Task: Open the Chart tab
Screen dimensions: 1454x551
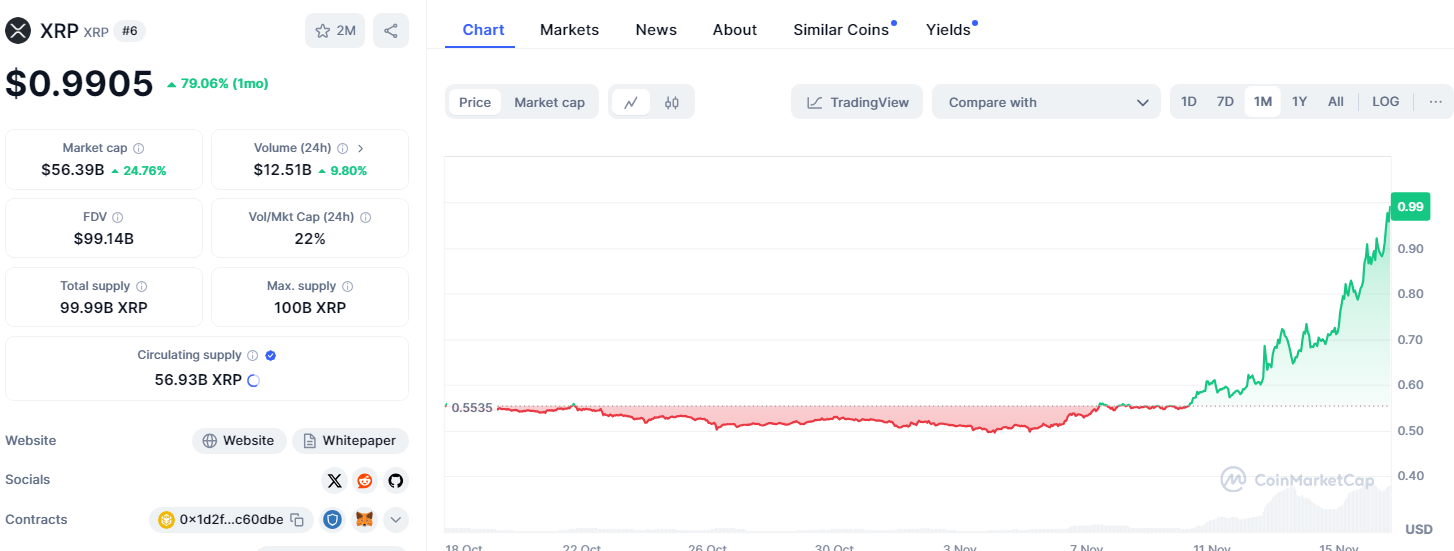Action: [x=483, y=30]
